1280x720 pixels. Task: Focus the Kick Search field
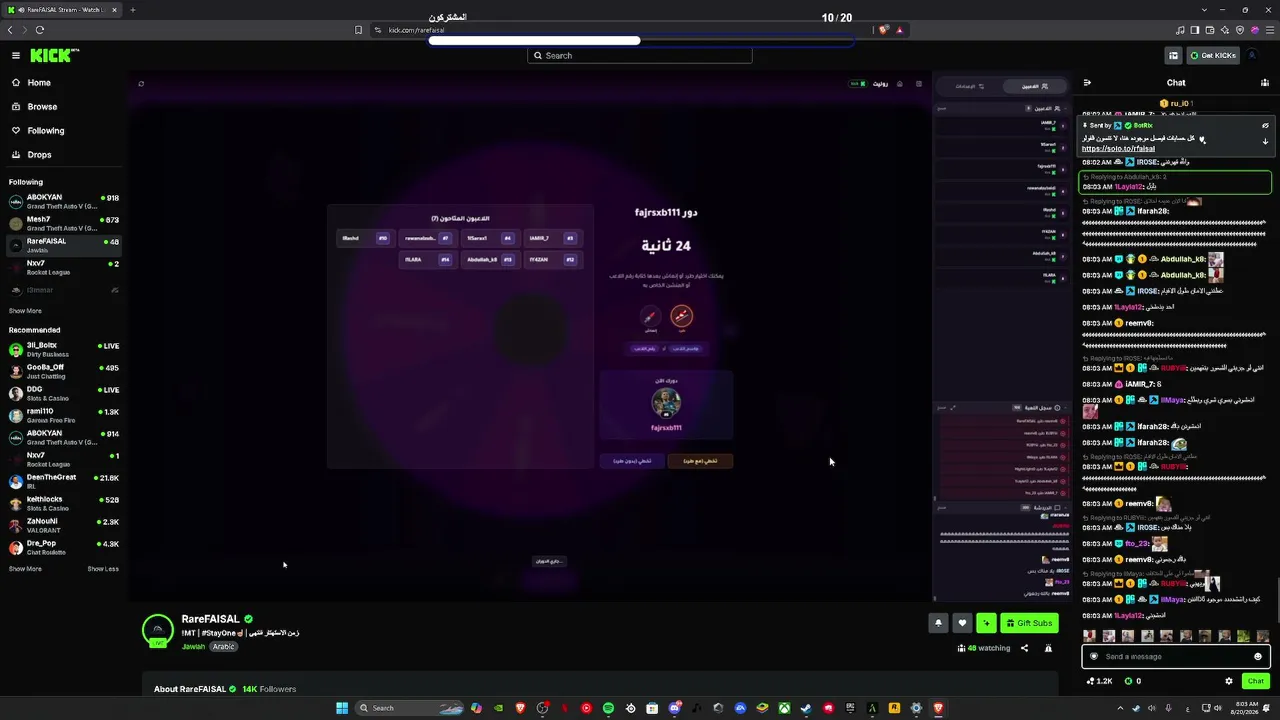coord(640,56)
